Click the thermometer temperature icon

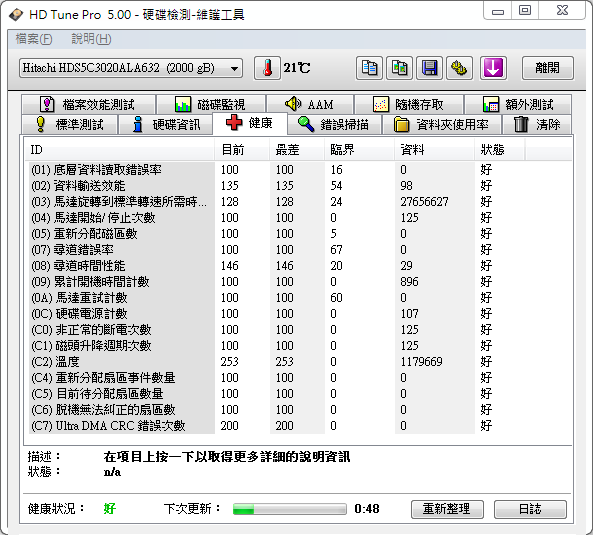click(x=267, y=68)
